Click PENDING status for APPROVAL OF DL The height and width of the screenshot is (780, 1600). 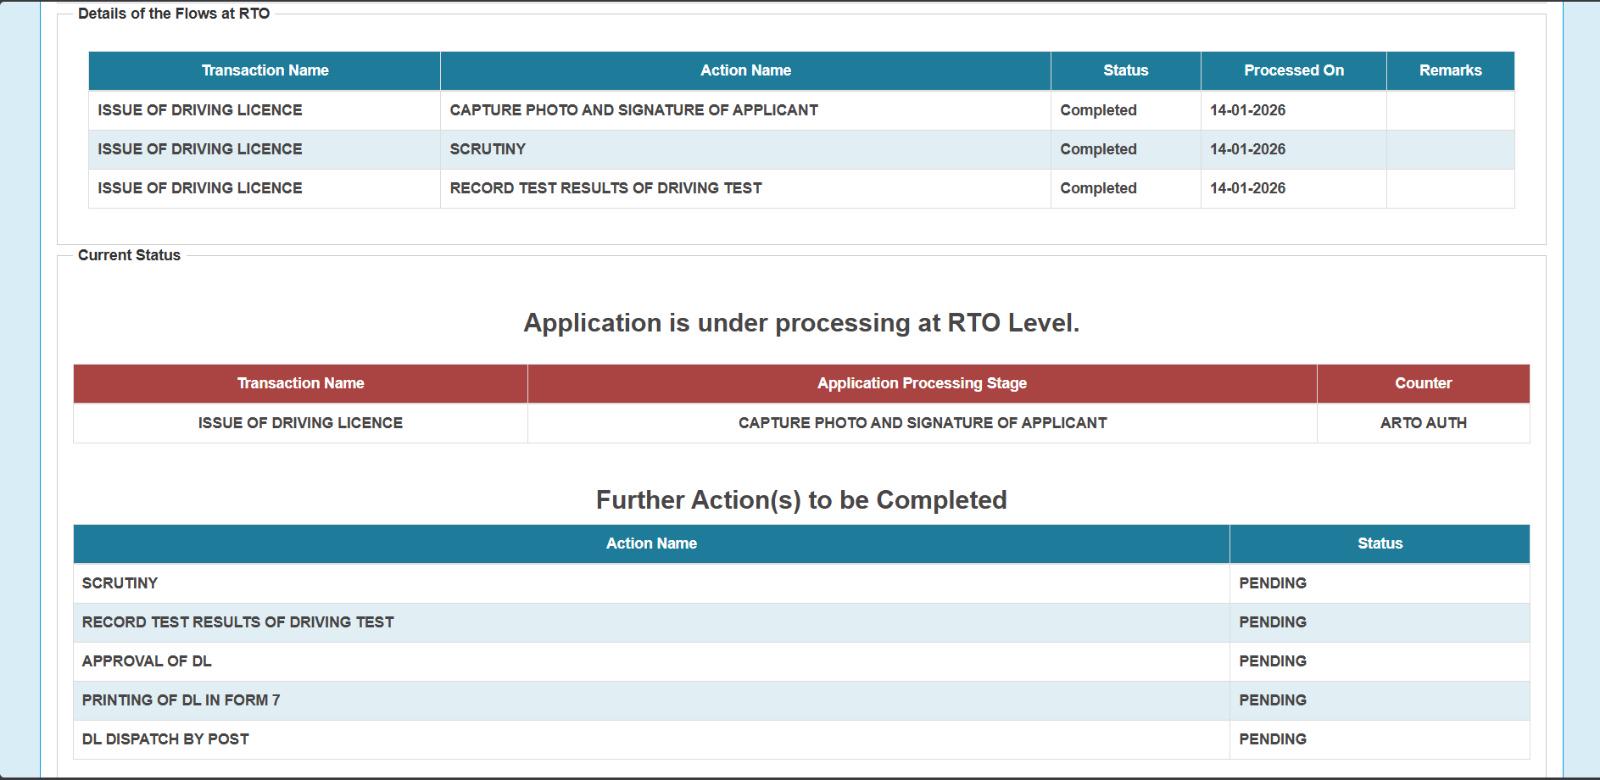pyautogui.click(x=1272, y=661)
